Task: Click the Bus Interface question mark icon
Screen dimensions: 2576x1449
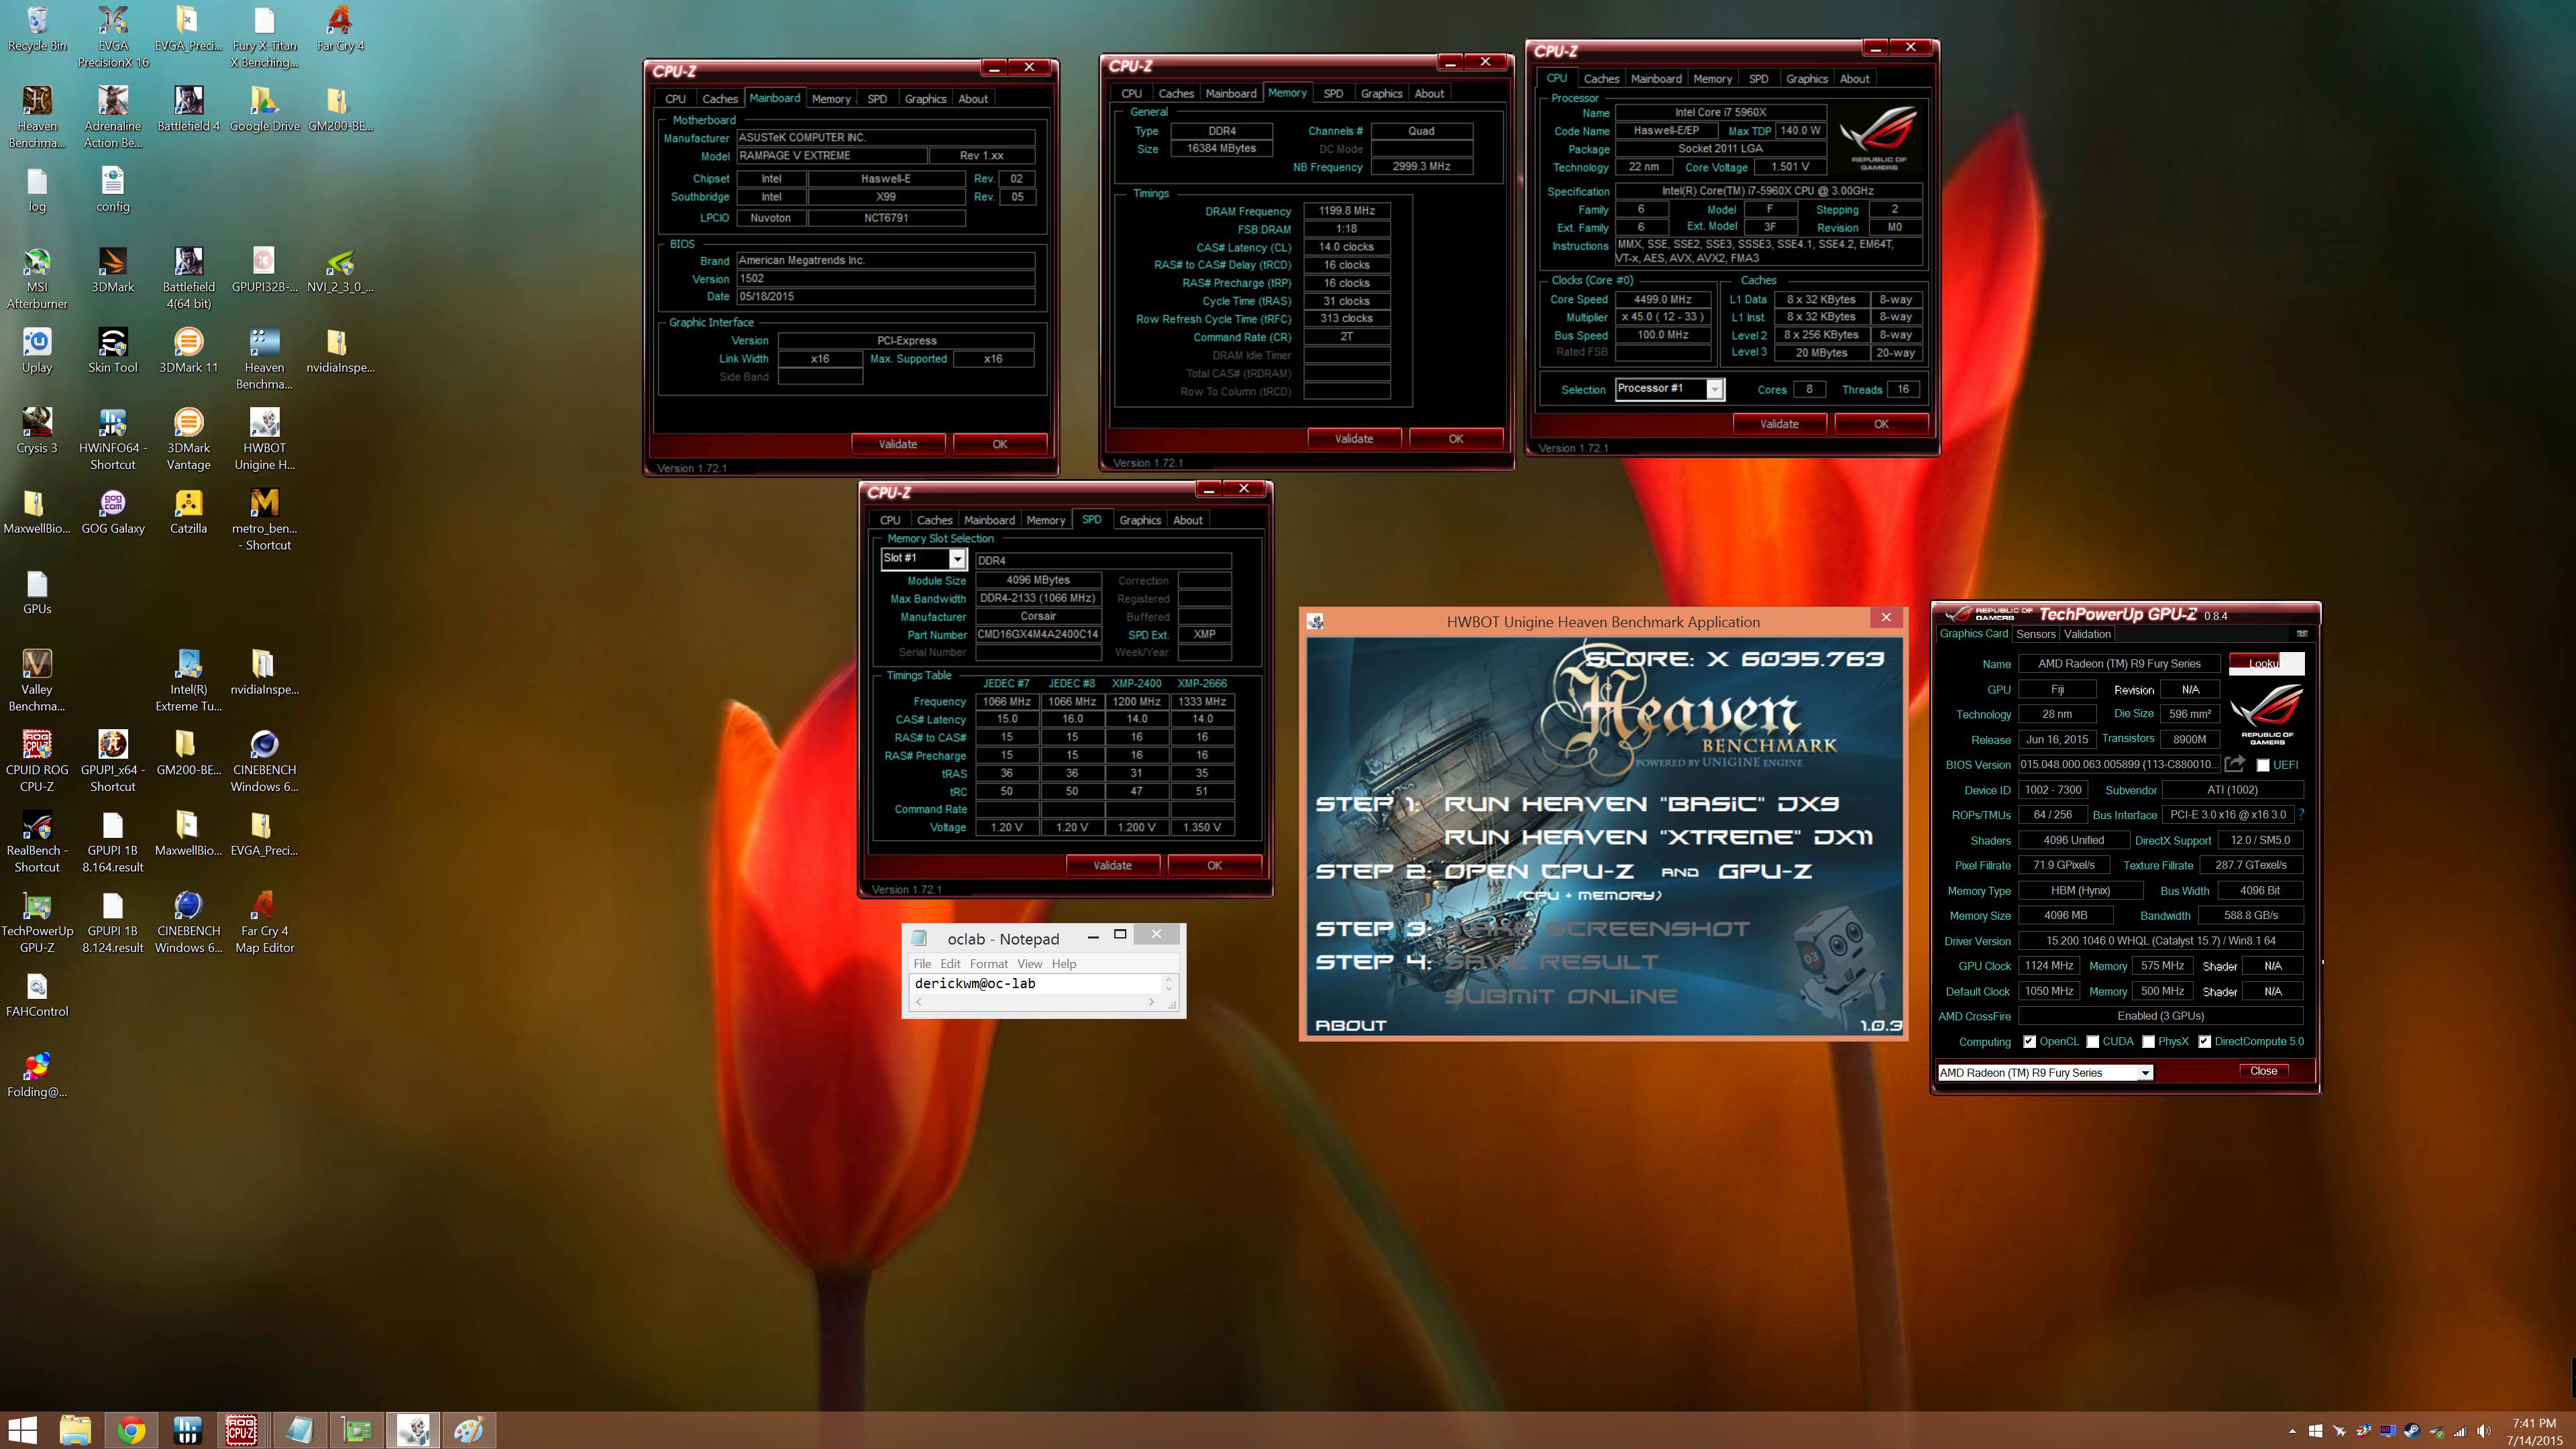Action: (2301, 814)
